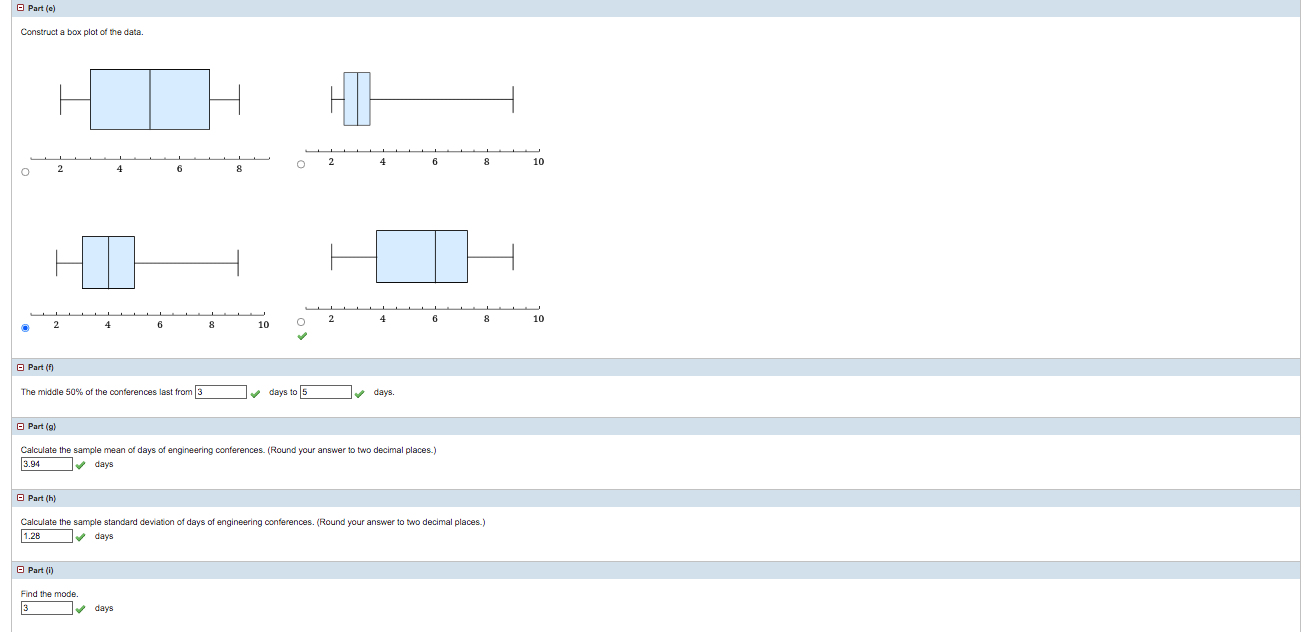1304x632 pixels.
Task: Collapse the Part (g) section
Action: point(21,426)
